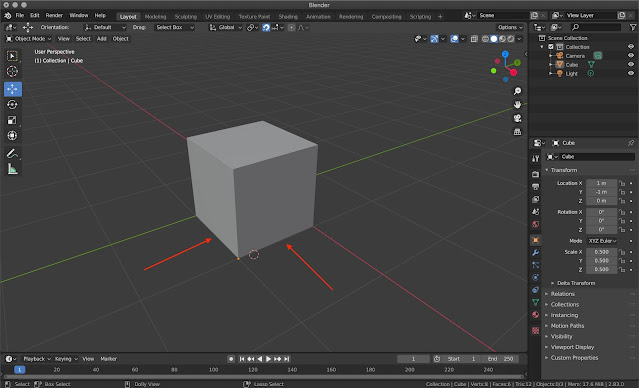Click the navigation gizmo Z axis
Image resolution: width=639 pixels, height=388 pixels.
pyautogui.click(x=505, y=54)
